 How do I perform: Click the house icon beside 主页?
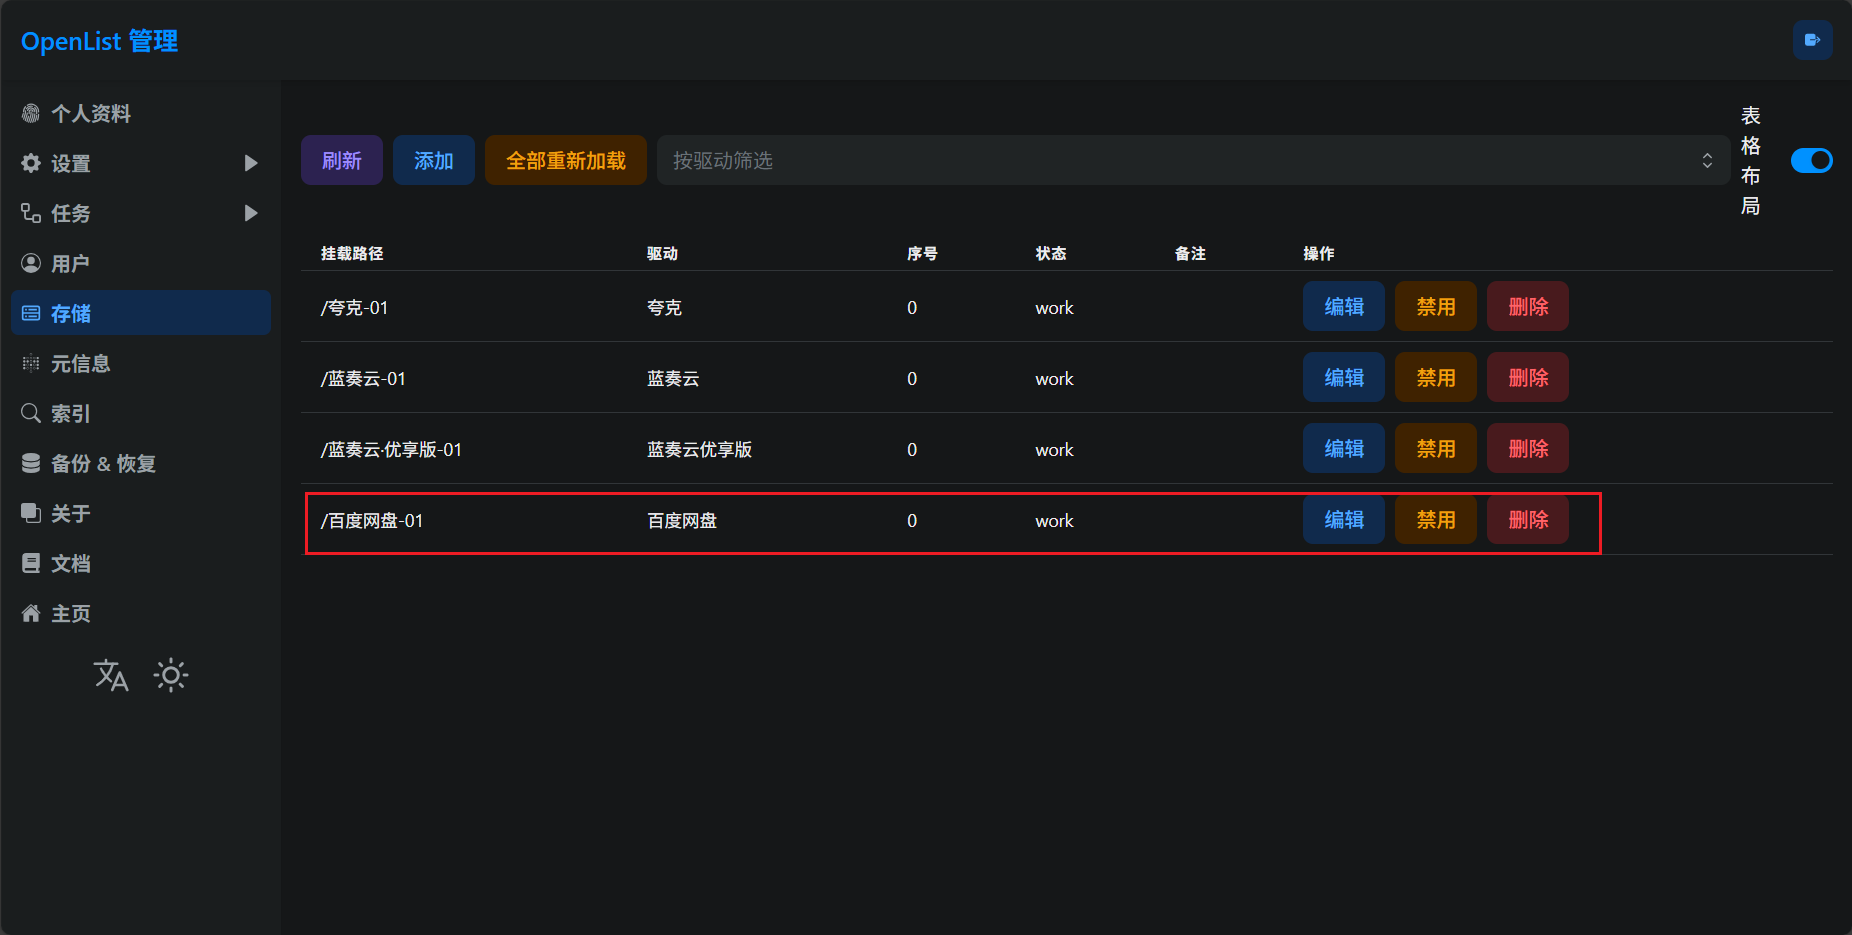point(31,614)
